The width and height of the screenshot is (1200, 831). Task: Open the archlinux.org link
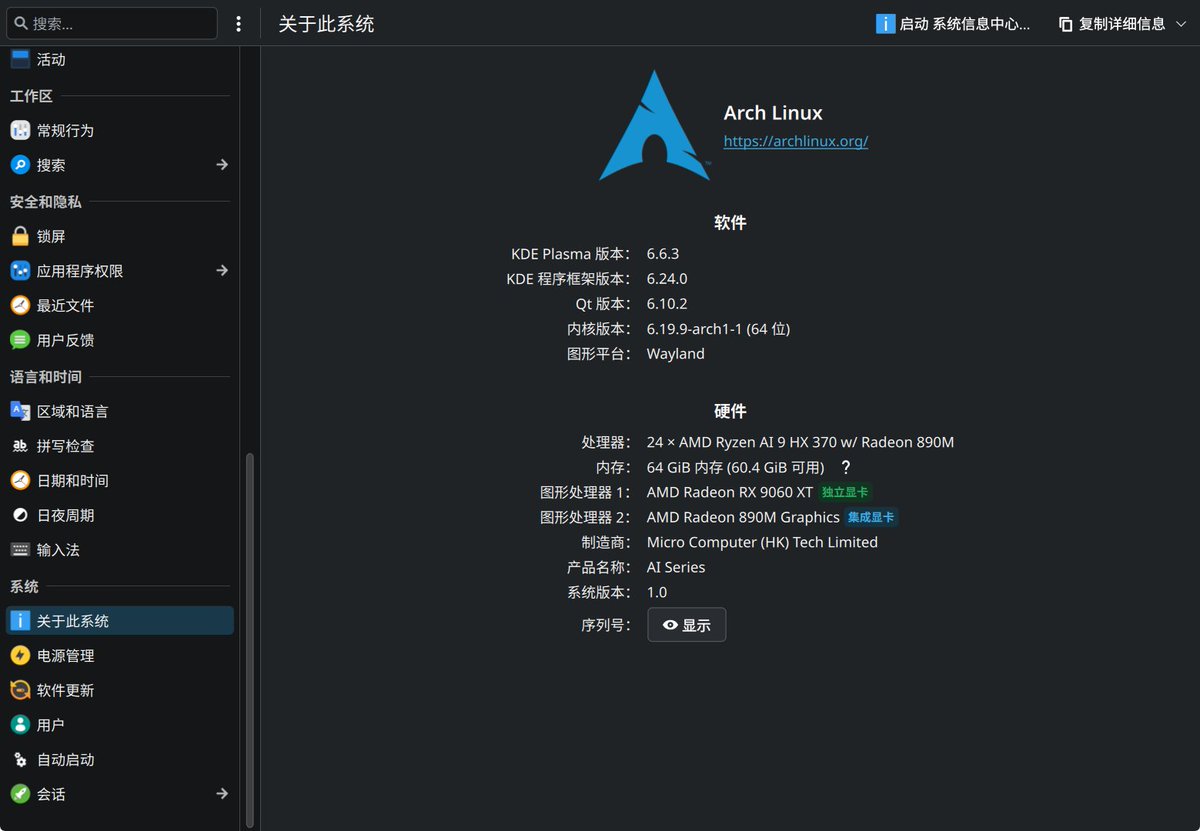pyautogui.click(x=796, y=141)
